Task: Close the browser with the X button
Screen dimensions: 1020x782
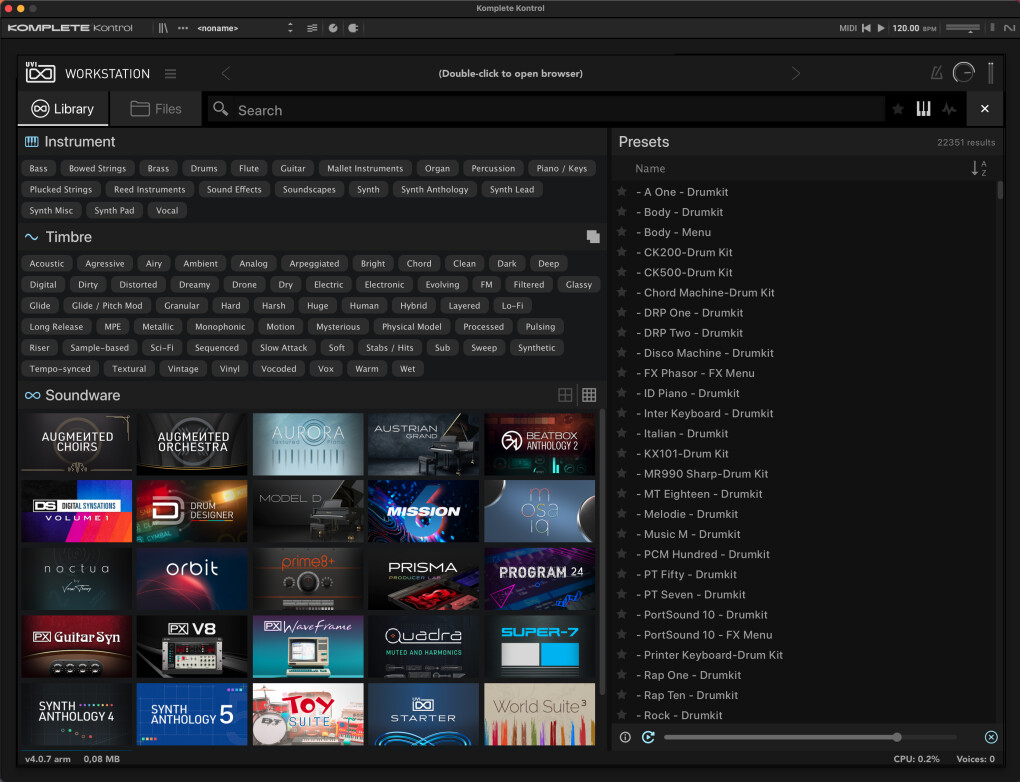Action: pos(984,109)
